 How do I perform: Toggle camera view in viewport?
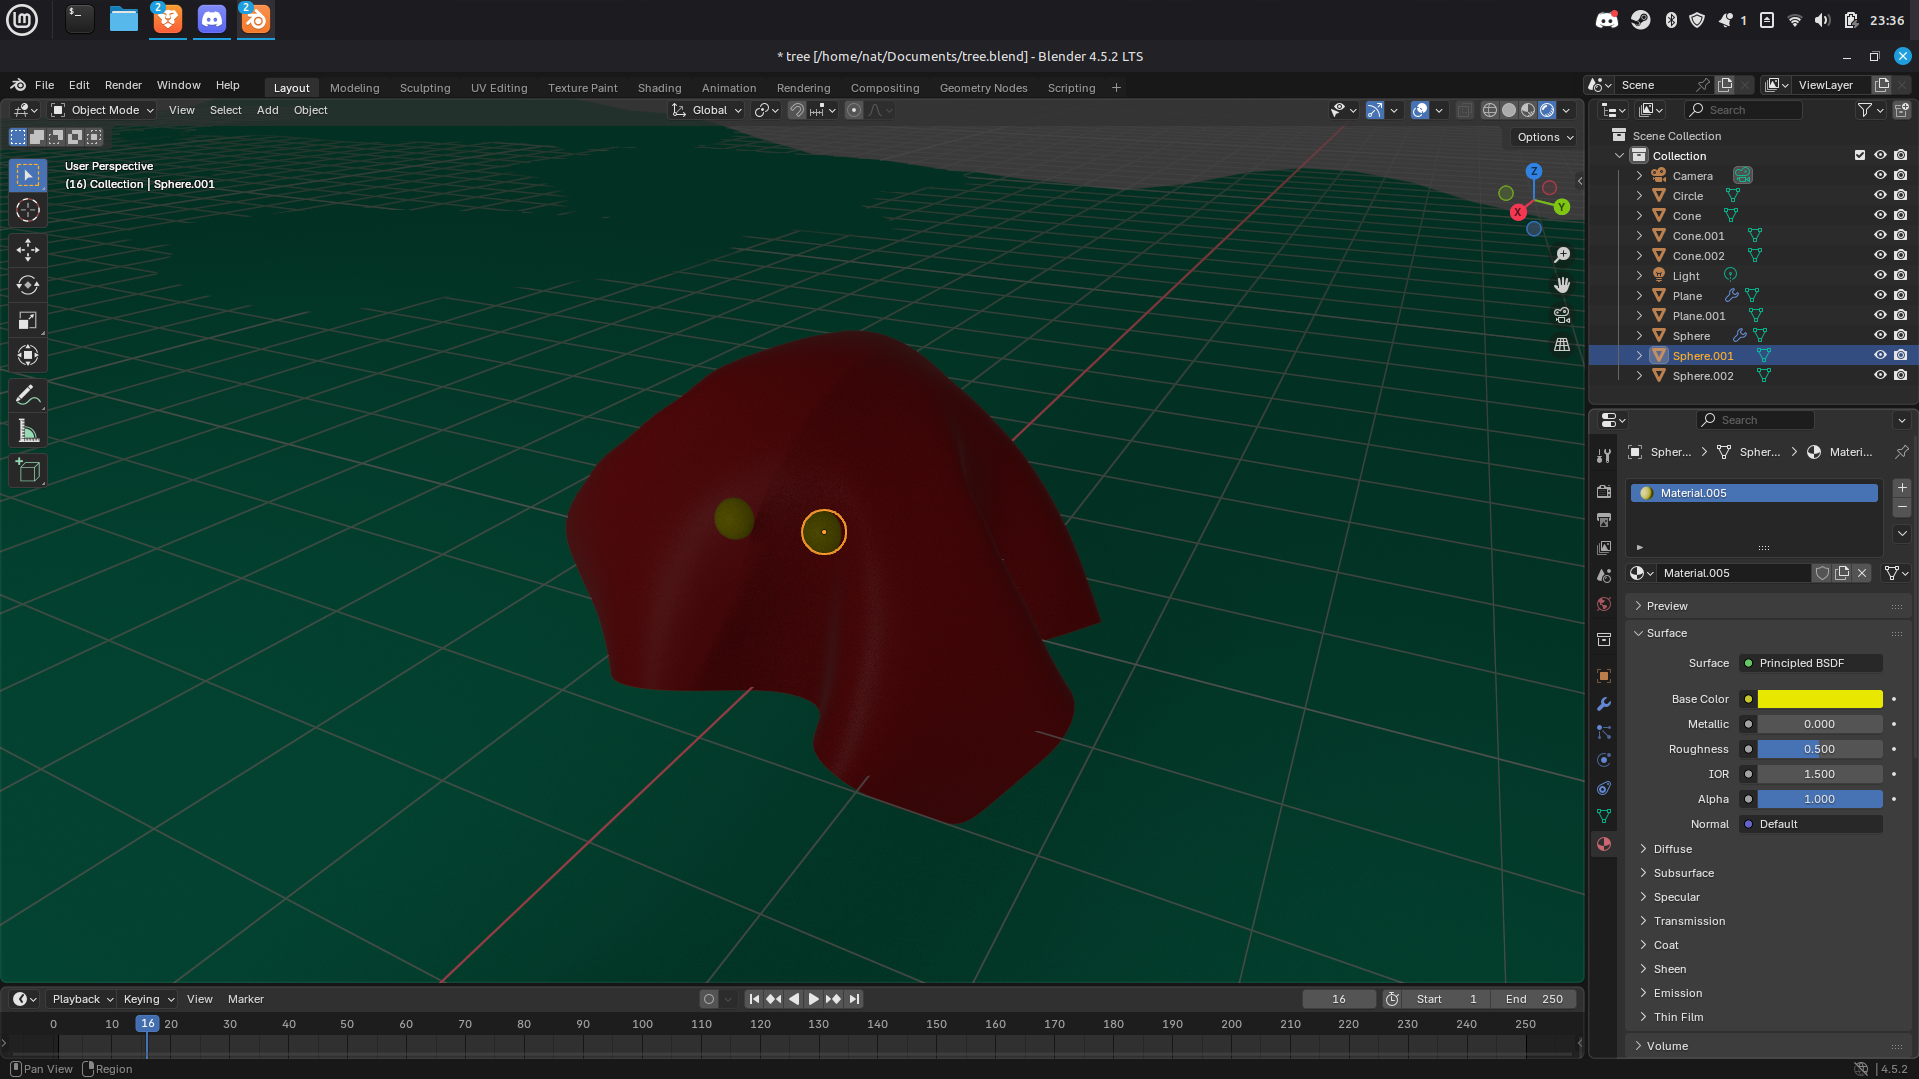coord(1562,315)
